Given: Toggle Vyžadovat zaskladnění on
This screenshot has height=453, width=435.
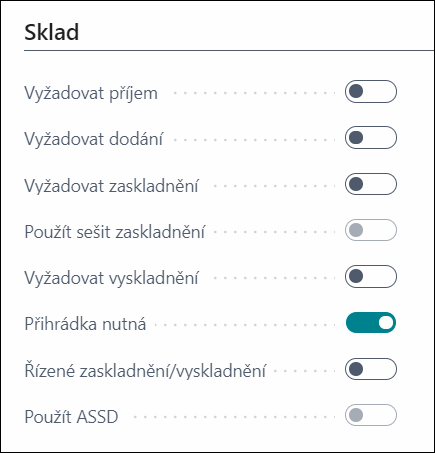Looking at the screenshot, I should (x=371, y=184).
